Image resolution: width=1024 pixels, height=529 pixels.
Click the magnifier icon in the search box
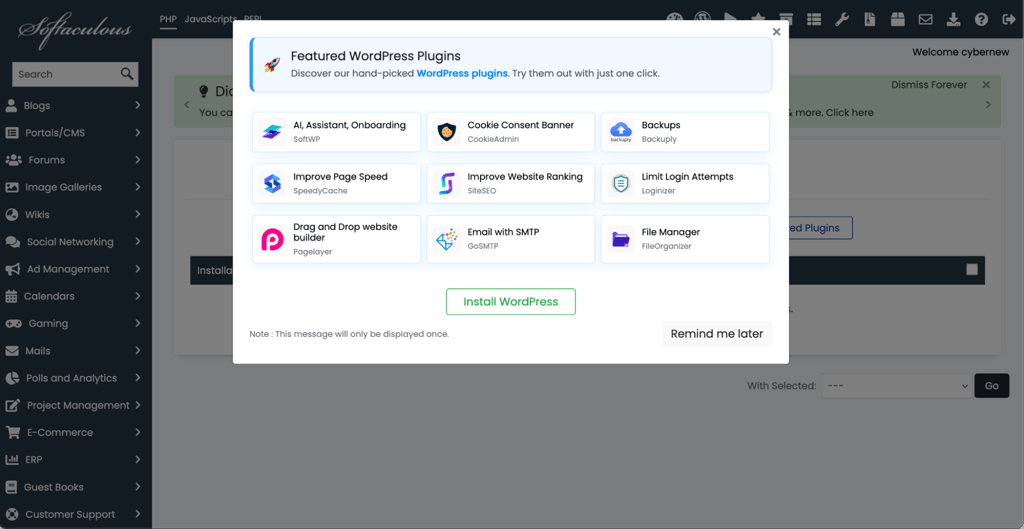127,74
